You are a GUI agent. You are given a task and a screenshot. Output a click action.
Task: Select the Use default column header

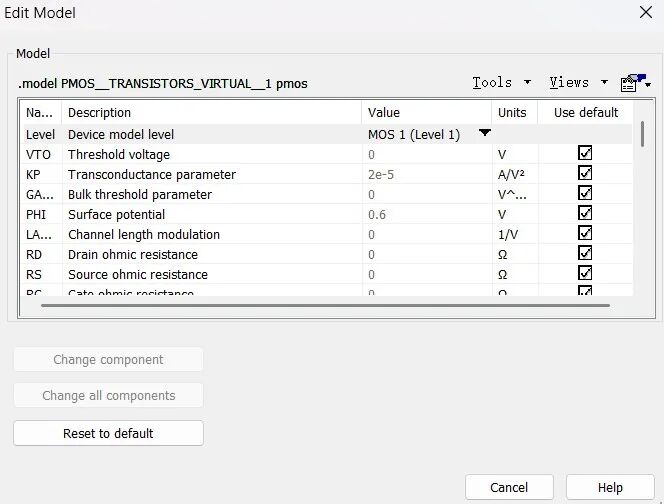(x=586, y=113)
